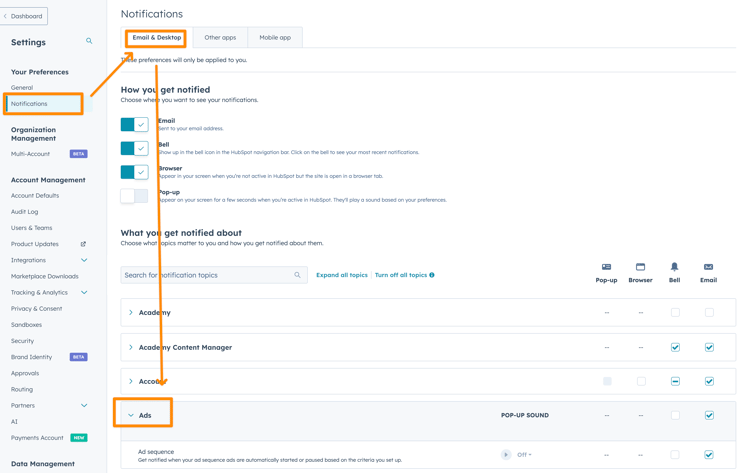Open Marketplace Downloads in sidebar
Screen dimensions: 740x473
45,277
